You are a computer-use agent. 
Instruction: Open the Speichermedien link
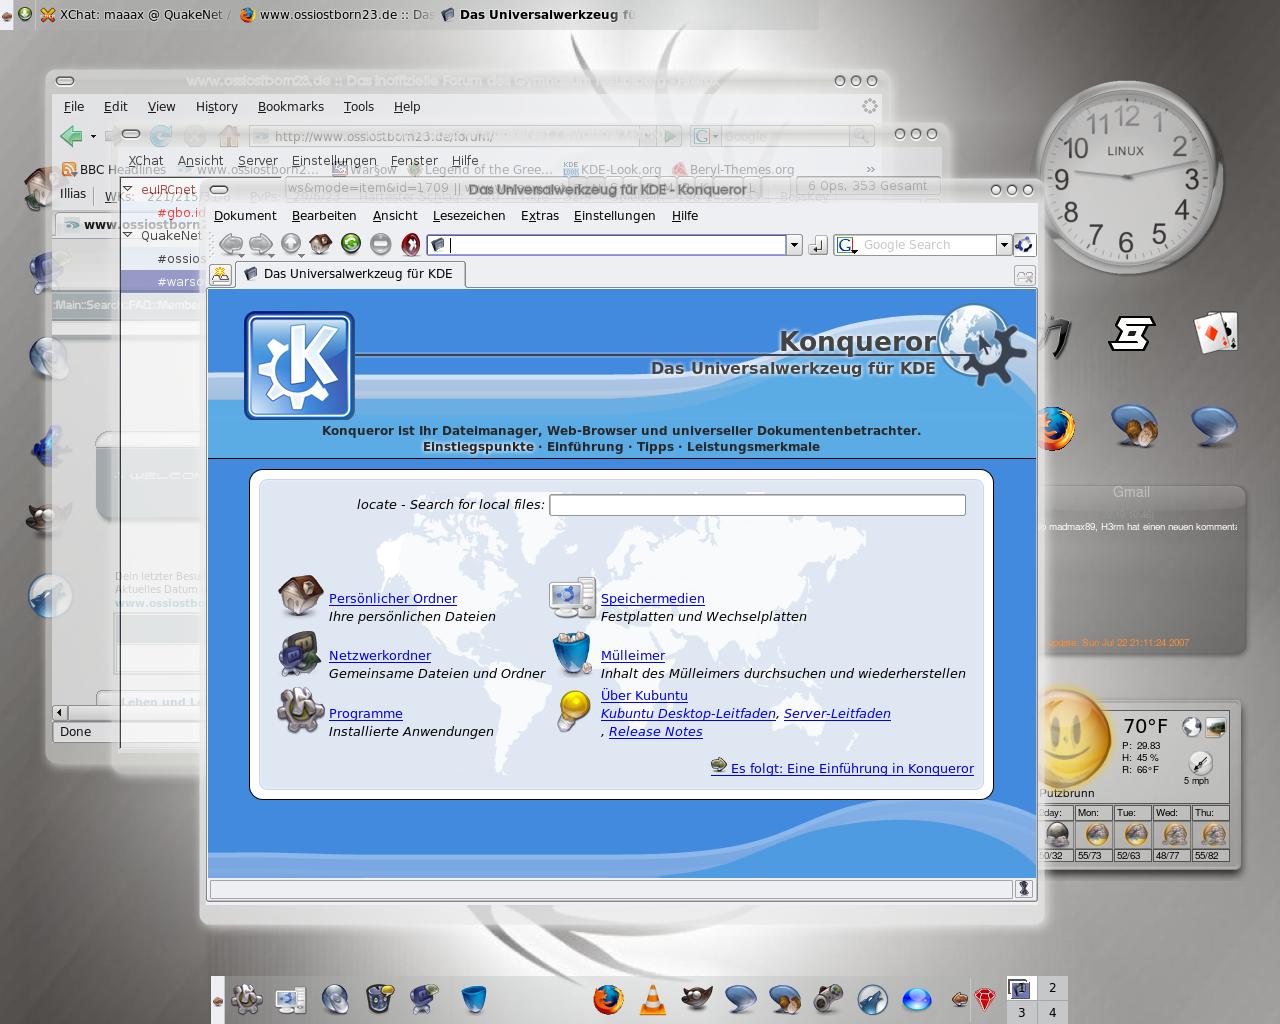(x=653, y=598)
